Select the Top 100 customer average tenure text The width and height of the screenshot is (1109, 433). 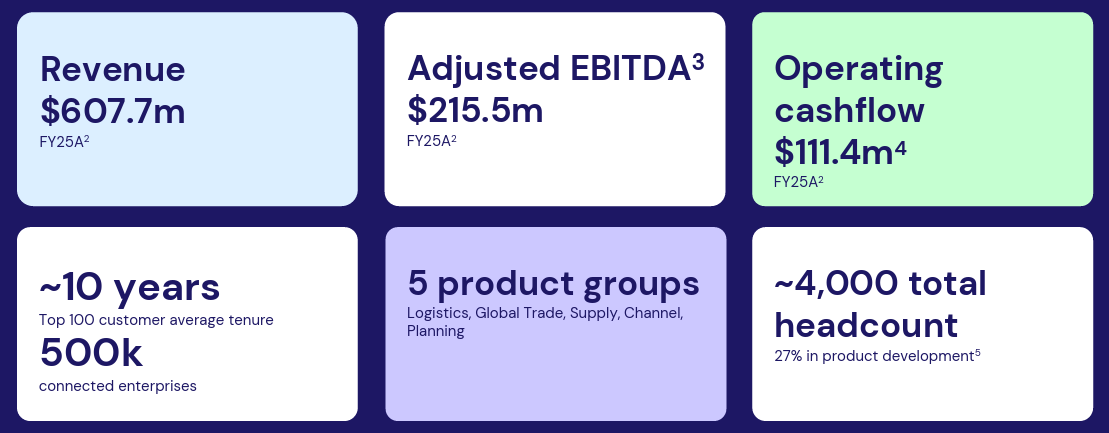coord(156,320)
